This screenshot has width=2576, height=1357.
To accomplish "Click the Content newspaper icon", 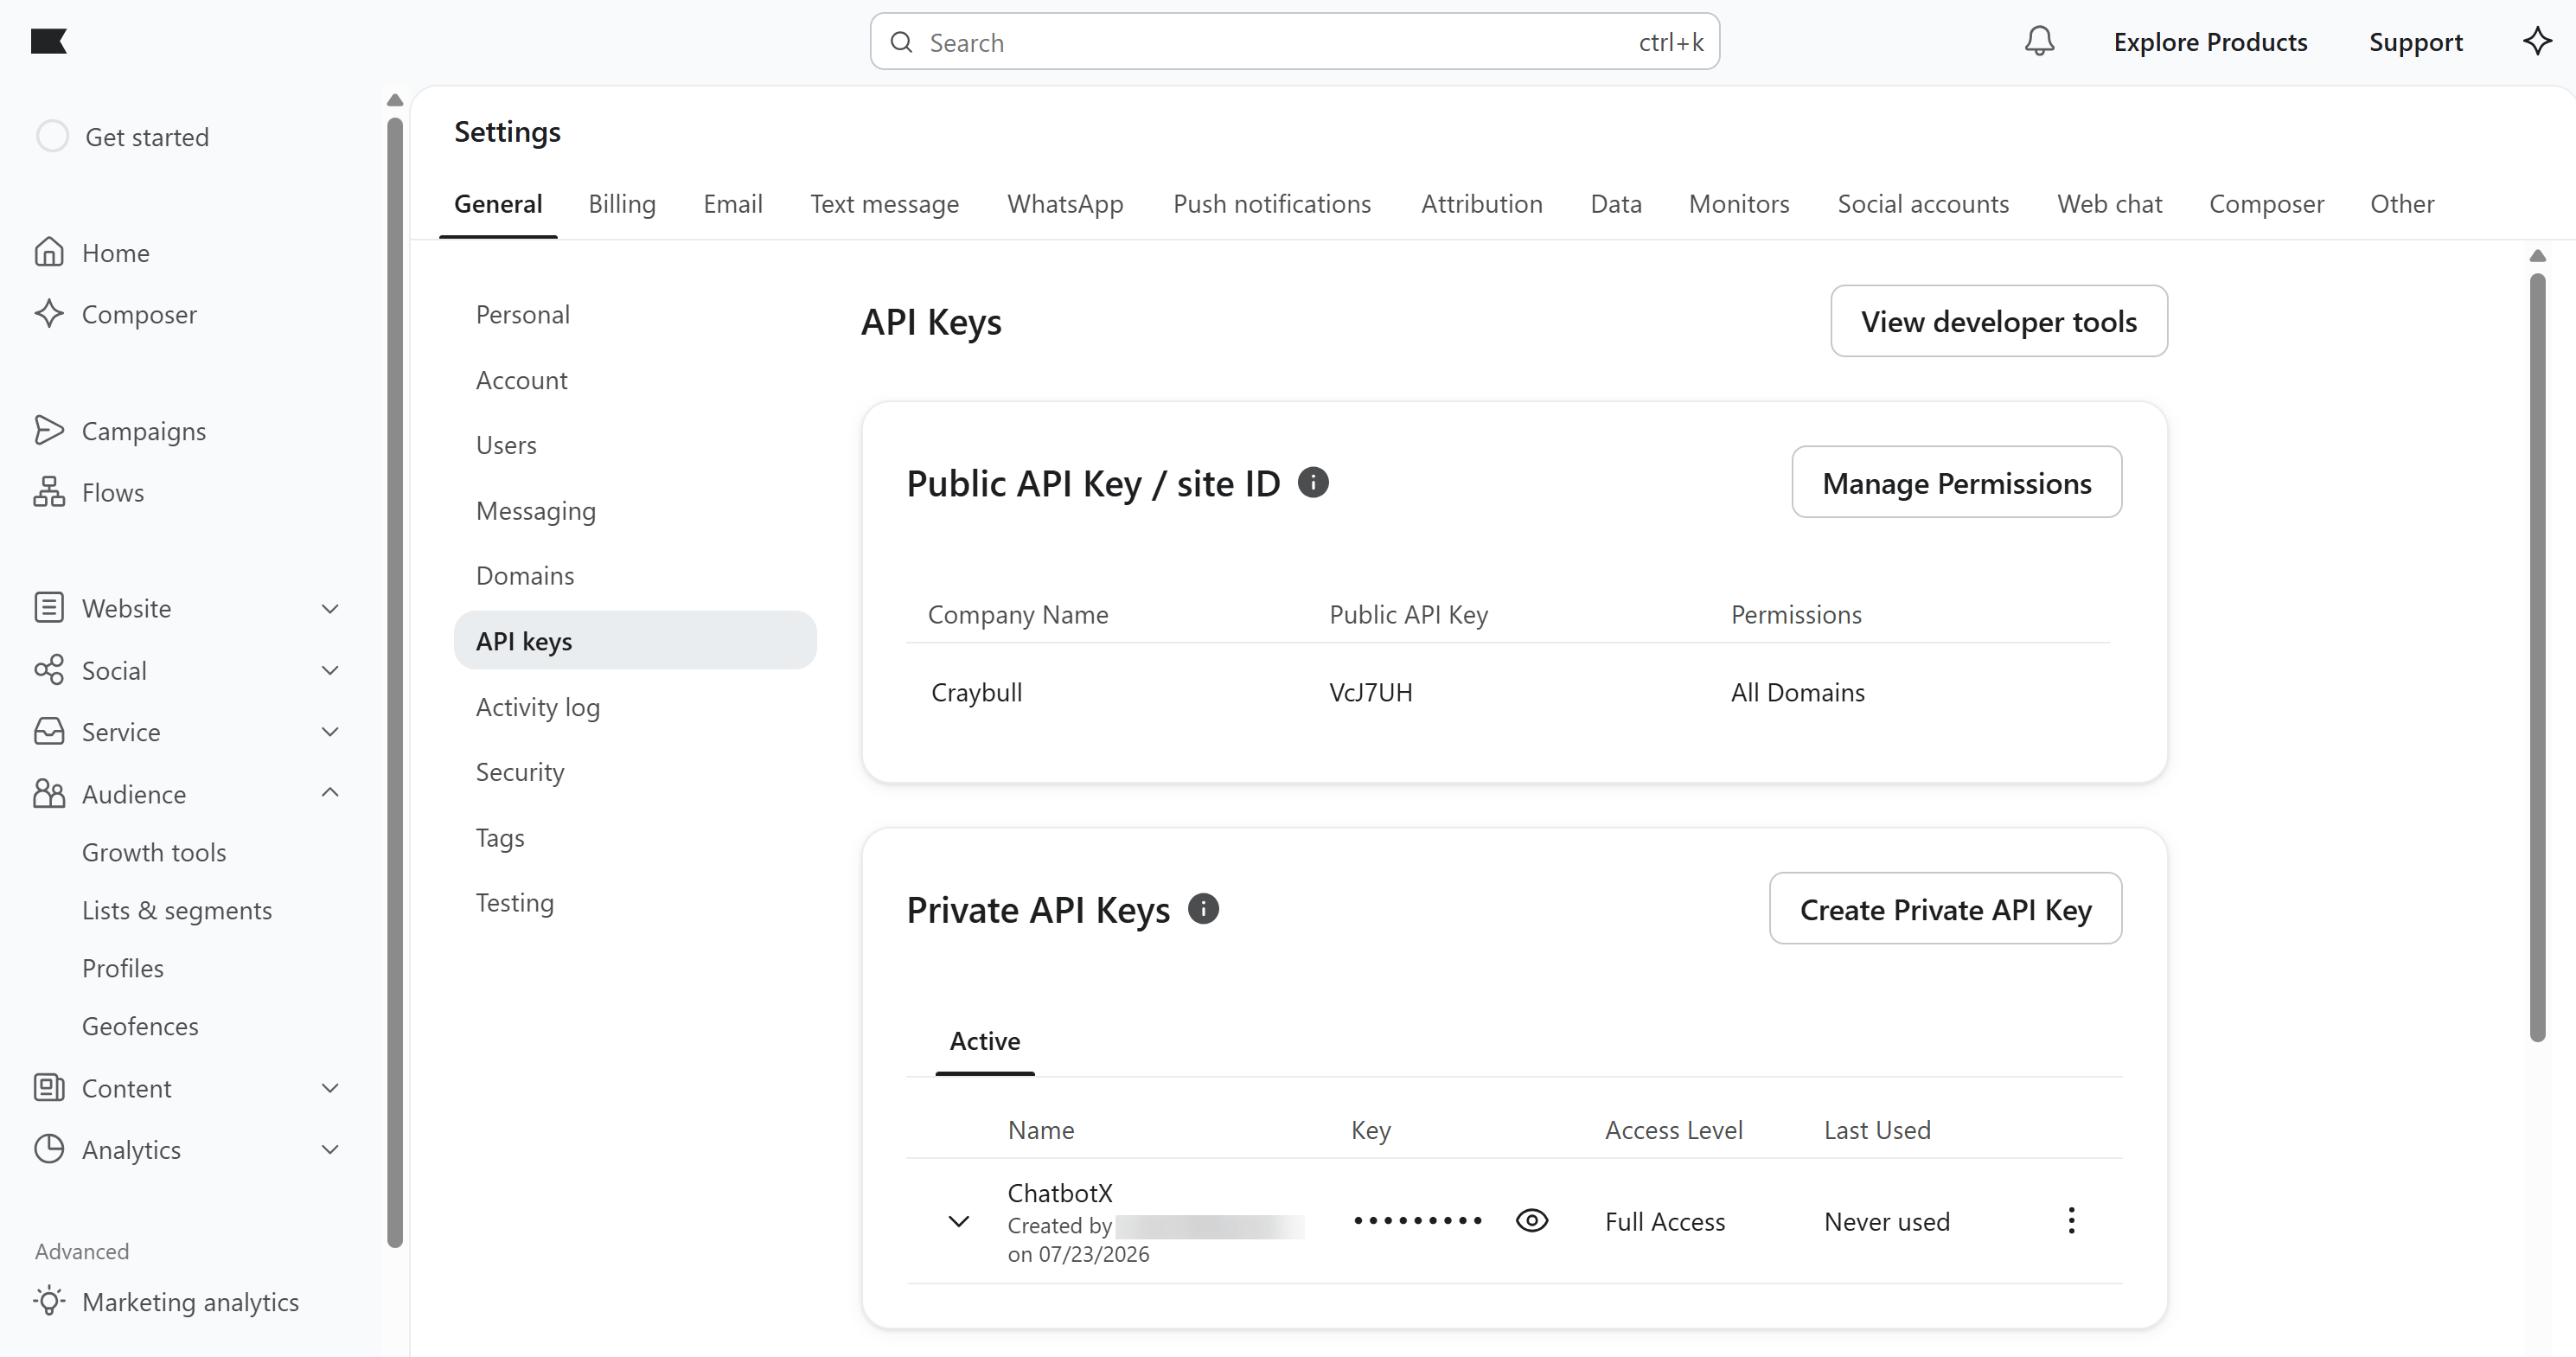I will click(x=49, y=1087).
